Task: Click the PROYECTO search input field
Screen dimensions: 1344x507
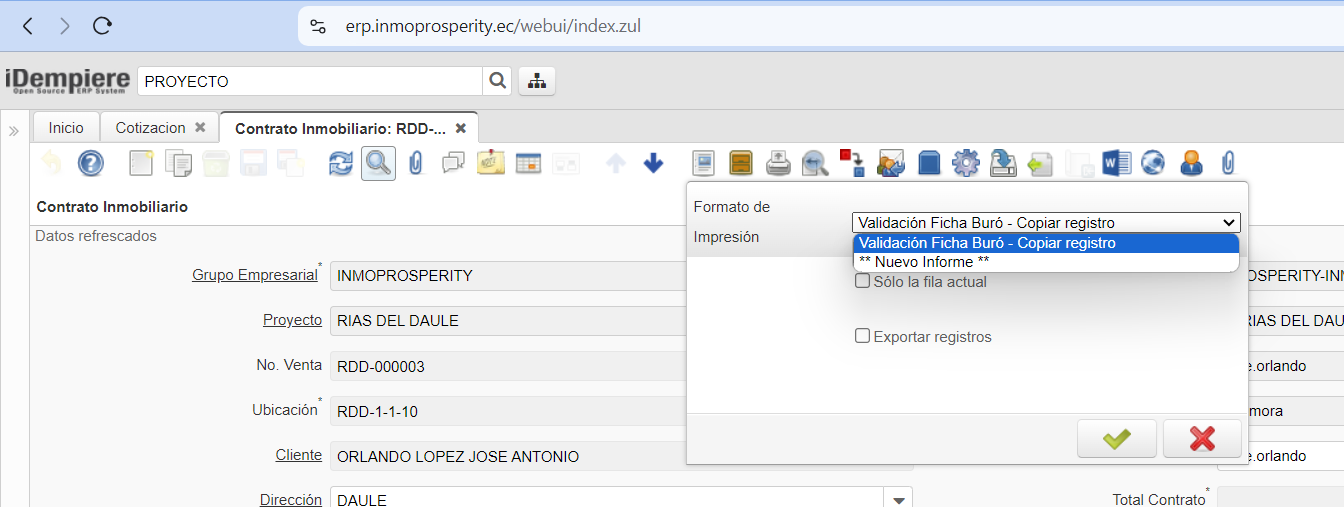Action: (309, 82)
